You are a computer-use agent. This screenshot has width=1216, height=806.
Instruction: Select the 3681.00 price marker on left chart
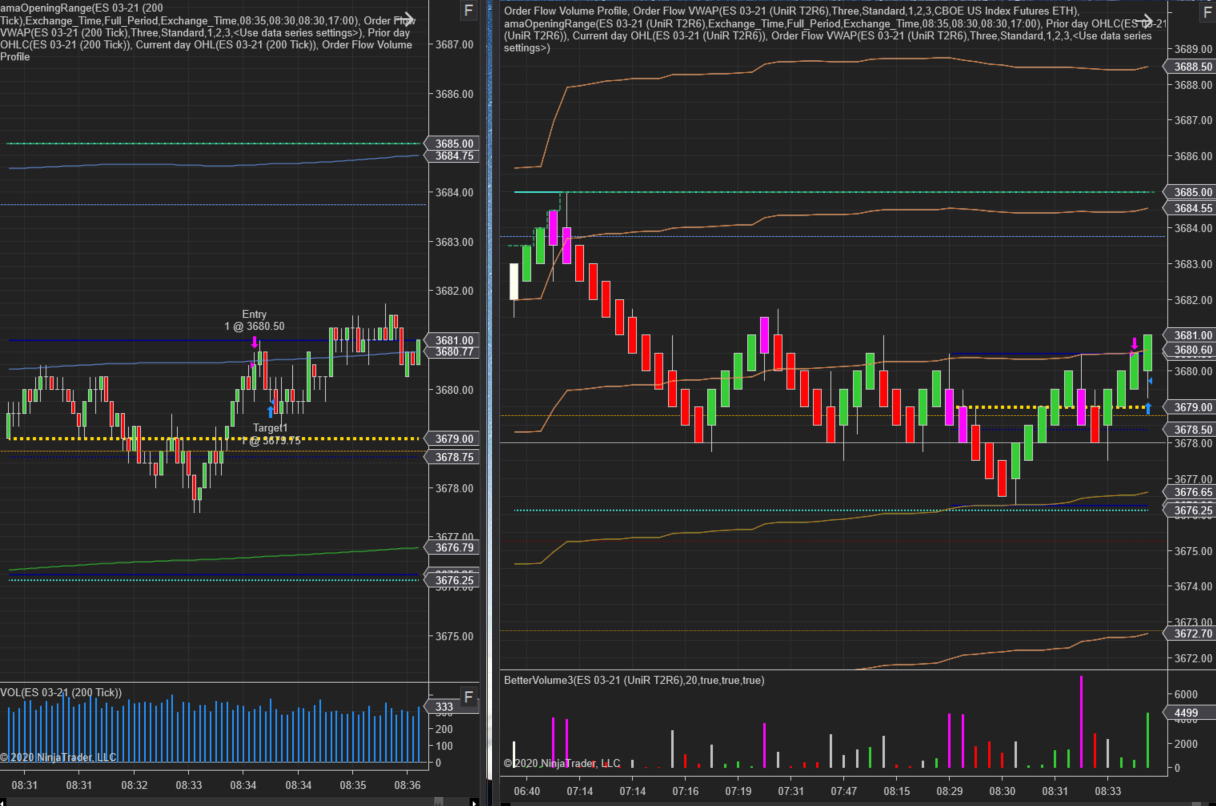[454, 340]
